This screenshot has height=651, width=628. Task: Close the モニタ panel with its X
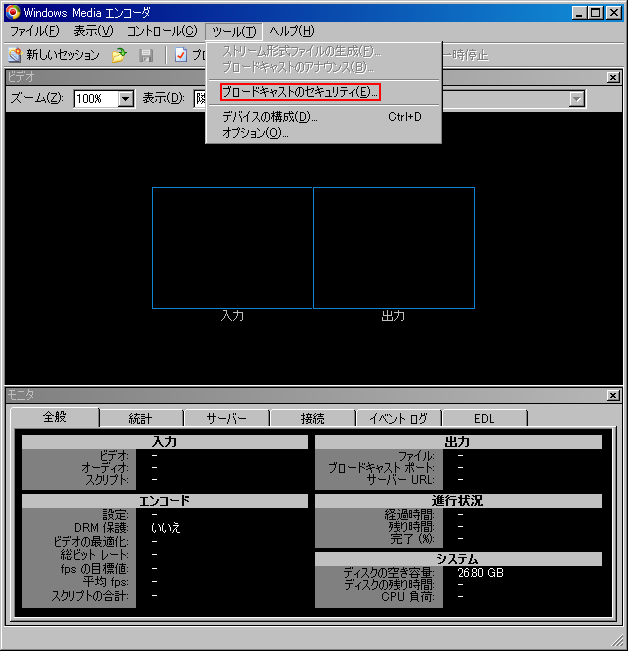(613, 396)
